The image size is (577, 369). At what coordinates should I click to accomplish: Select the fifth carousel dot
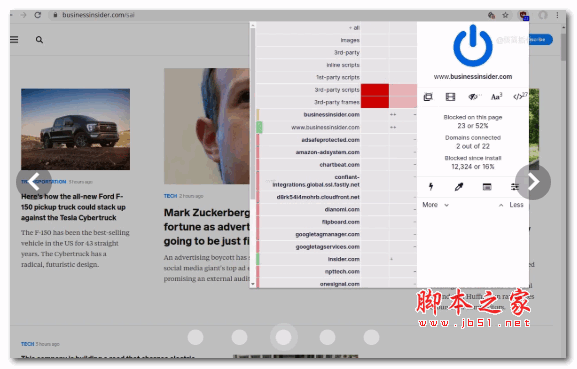[371, 337]
